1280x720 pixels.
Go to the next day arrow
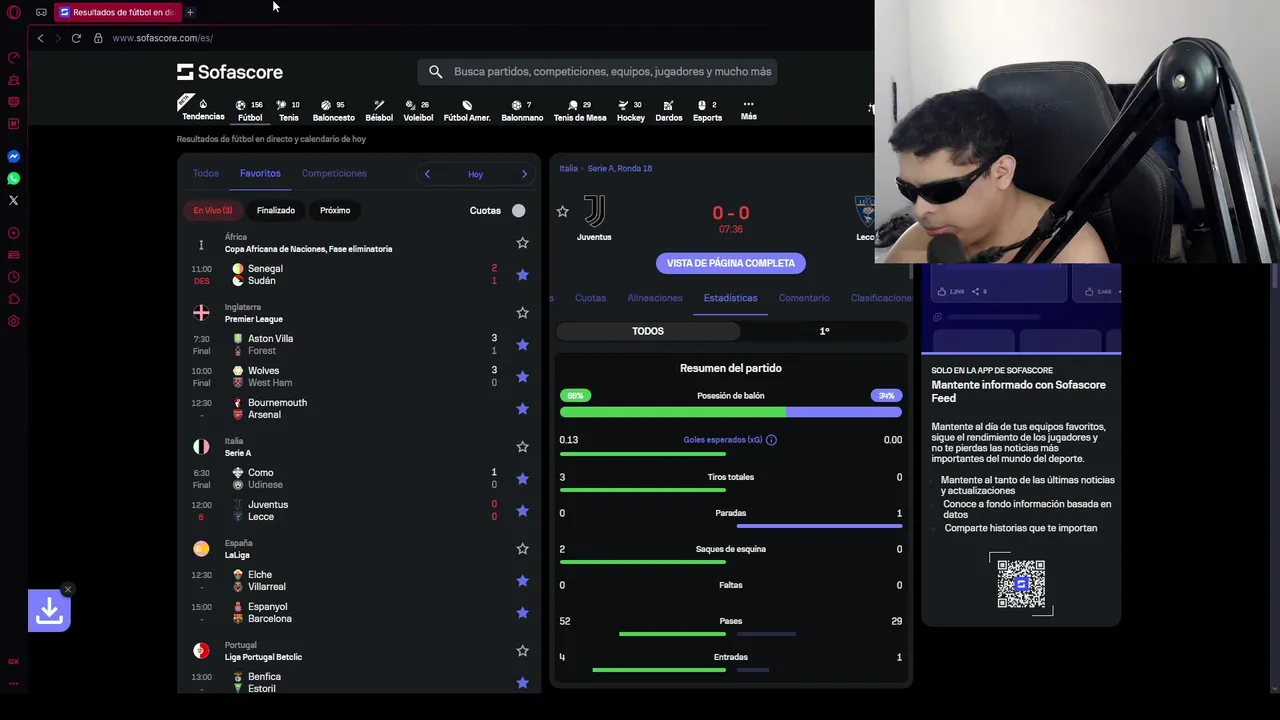[524, 174]
